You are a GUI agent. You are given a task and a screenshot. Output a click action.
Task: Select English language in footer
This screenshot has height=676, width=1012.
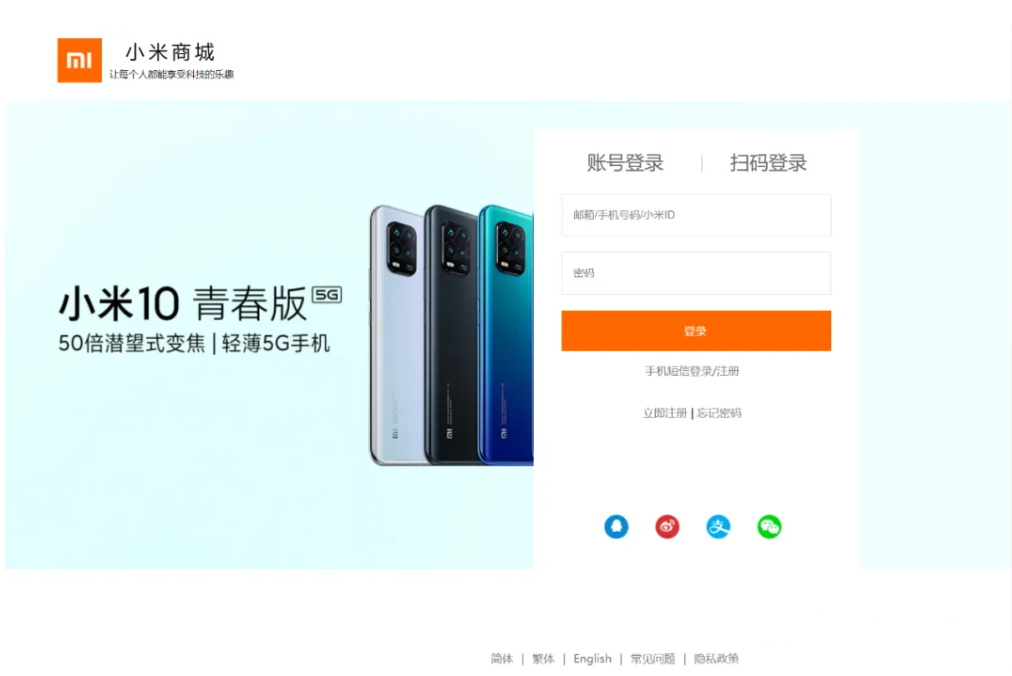592,659
